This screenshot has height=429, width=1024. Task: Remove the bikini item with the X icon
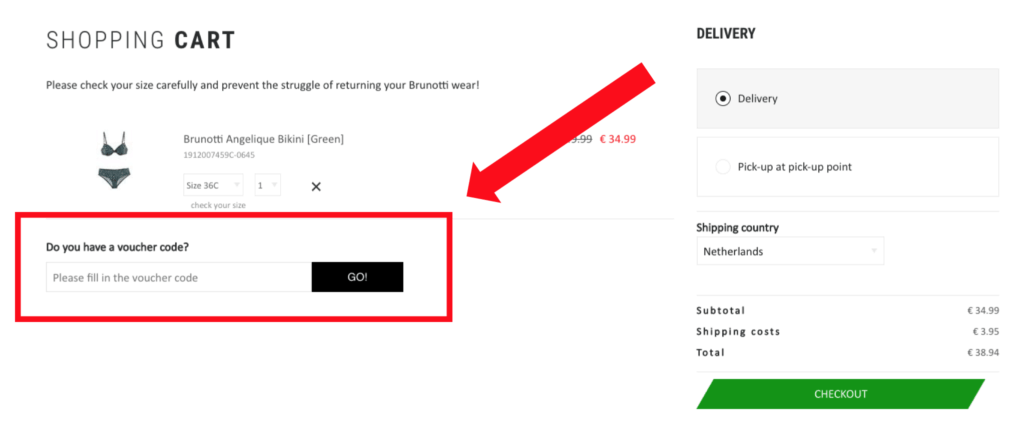pyautogui.click(x=316, y=187)
